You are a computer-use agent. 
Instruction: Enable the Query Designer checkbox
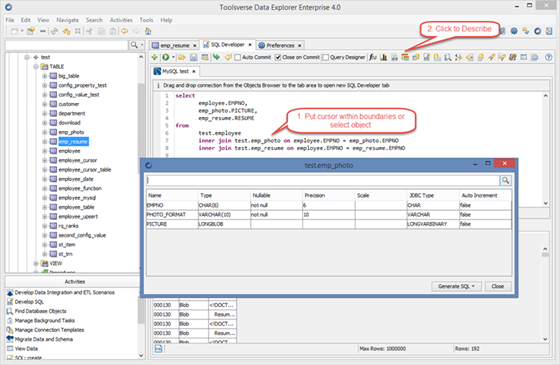(x=325, y=58)
